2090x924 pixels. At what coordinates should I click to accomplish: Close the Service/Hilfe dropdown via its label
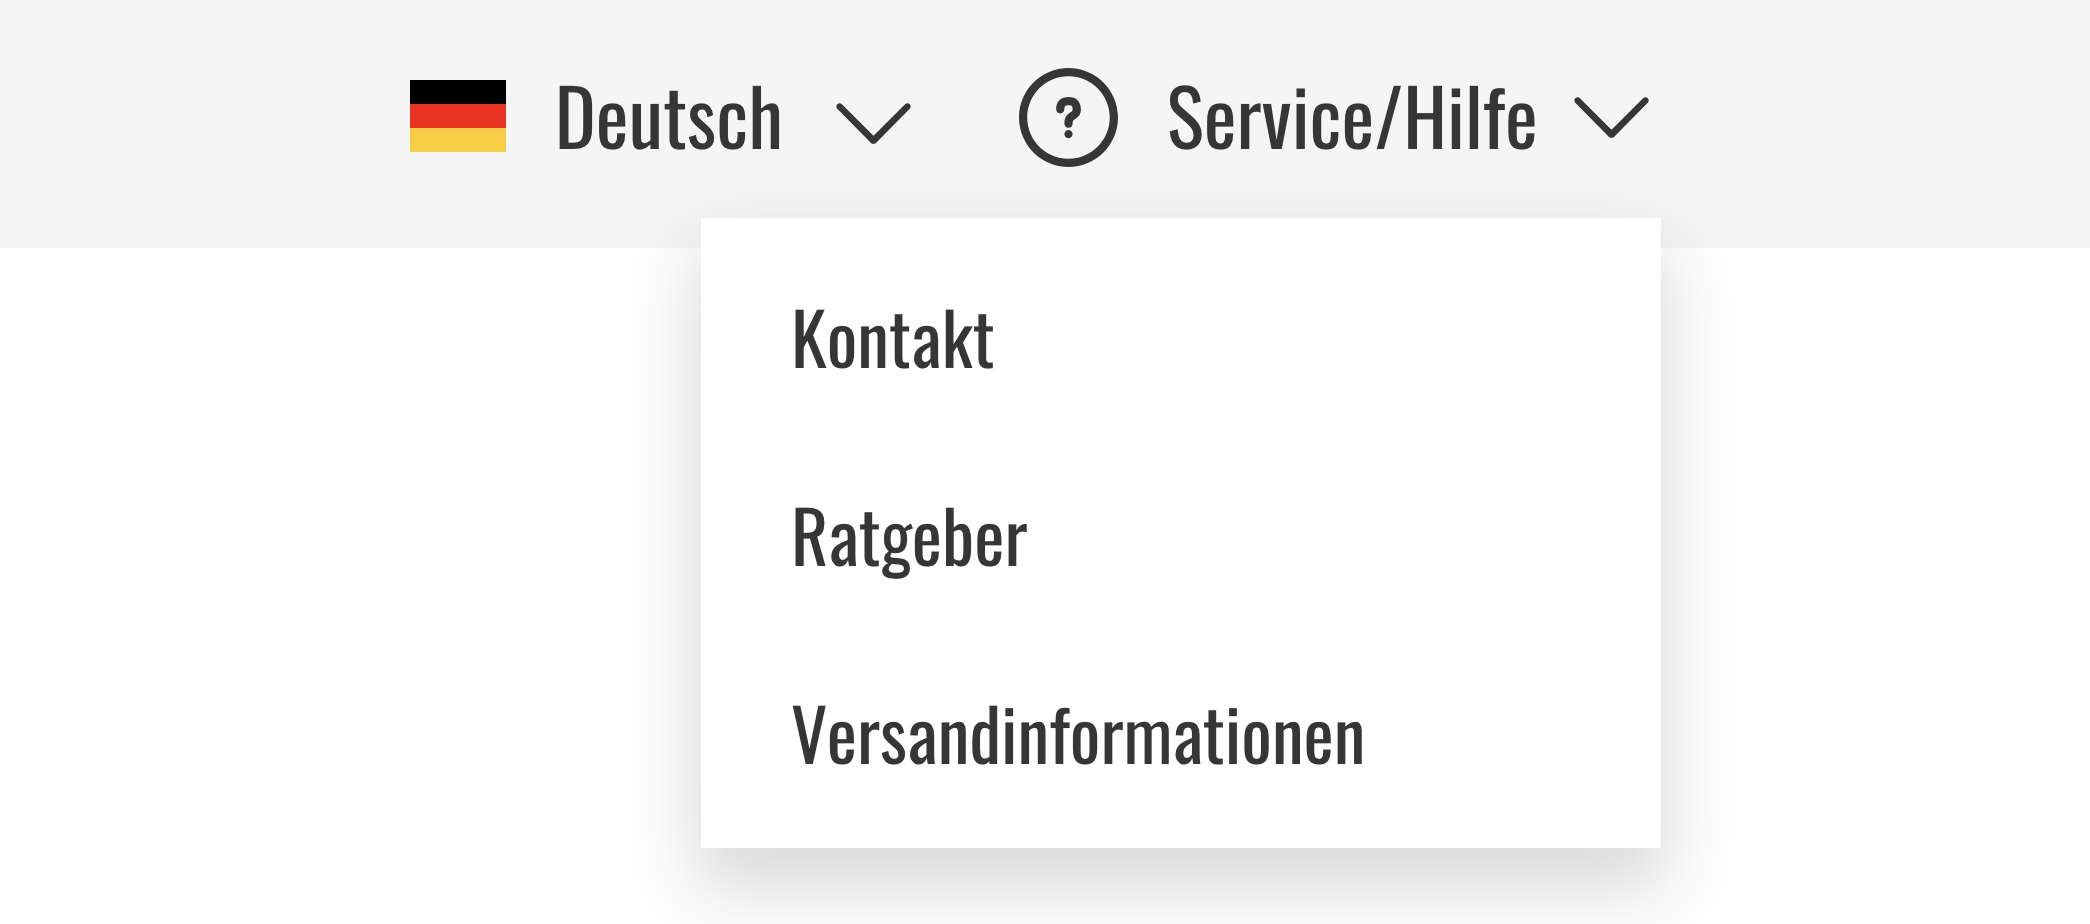pyautogui.click(x=1351, y=118)
